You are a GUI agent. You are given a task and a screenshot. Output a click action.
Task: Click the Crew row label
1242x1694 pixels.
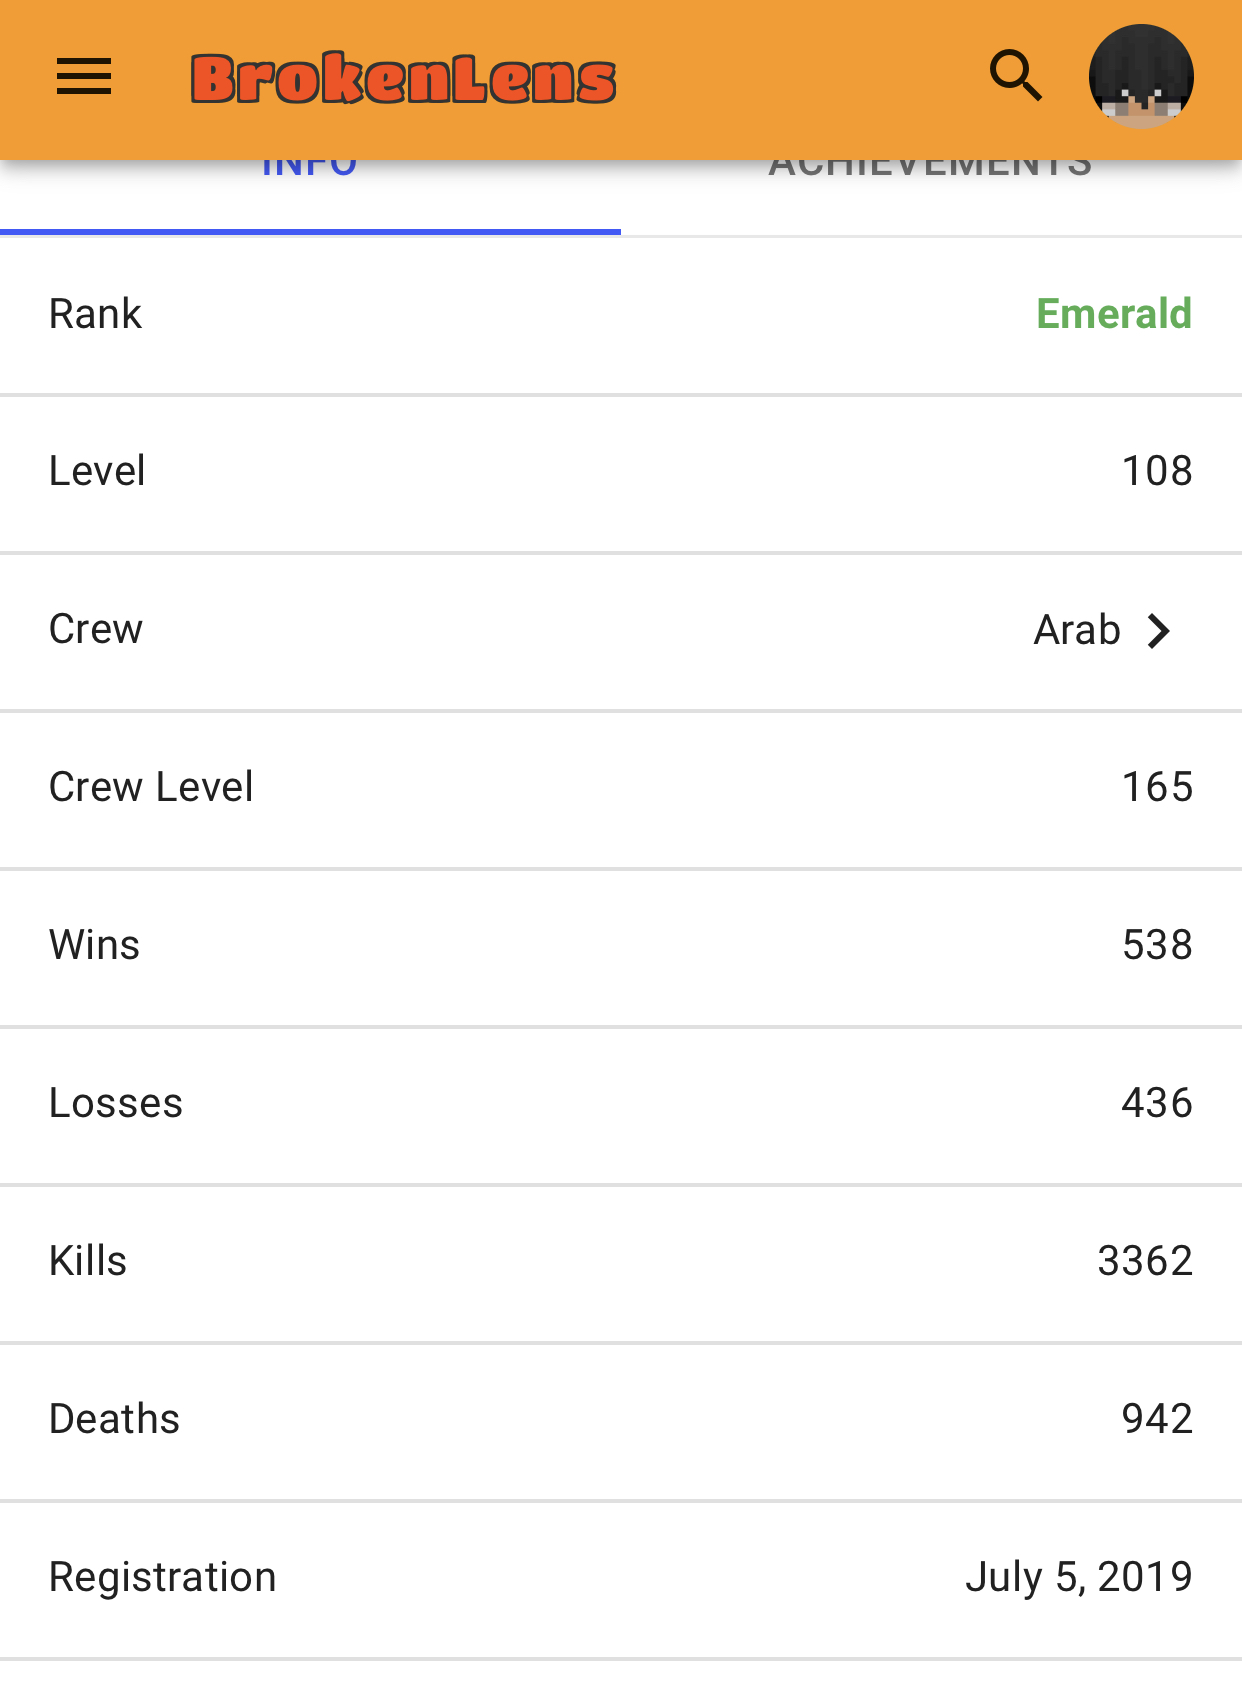[96, 630]
